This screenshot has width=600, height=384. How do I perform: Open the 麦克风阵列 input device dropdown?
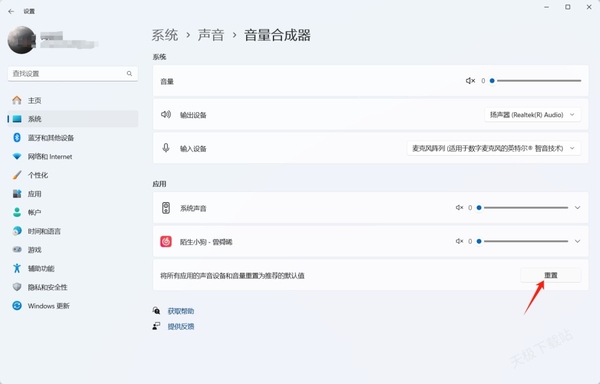pyautogui.click(x=494, y=148)
